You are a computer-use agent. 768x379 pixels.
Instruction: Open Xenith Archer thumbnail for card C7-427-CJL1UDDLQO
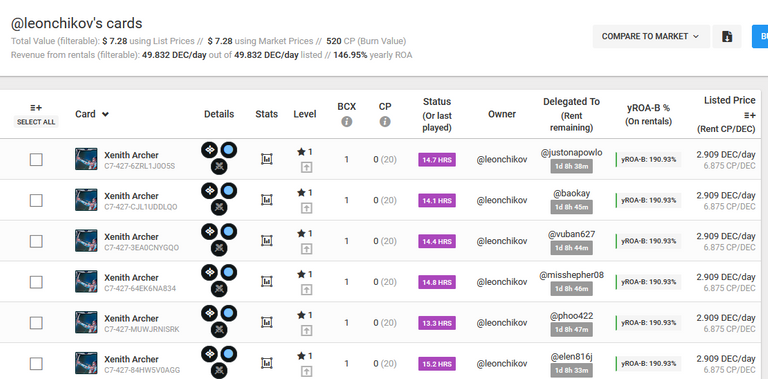pos(86,200)
